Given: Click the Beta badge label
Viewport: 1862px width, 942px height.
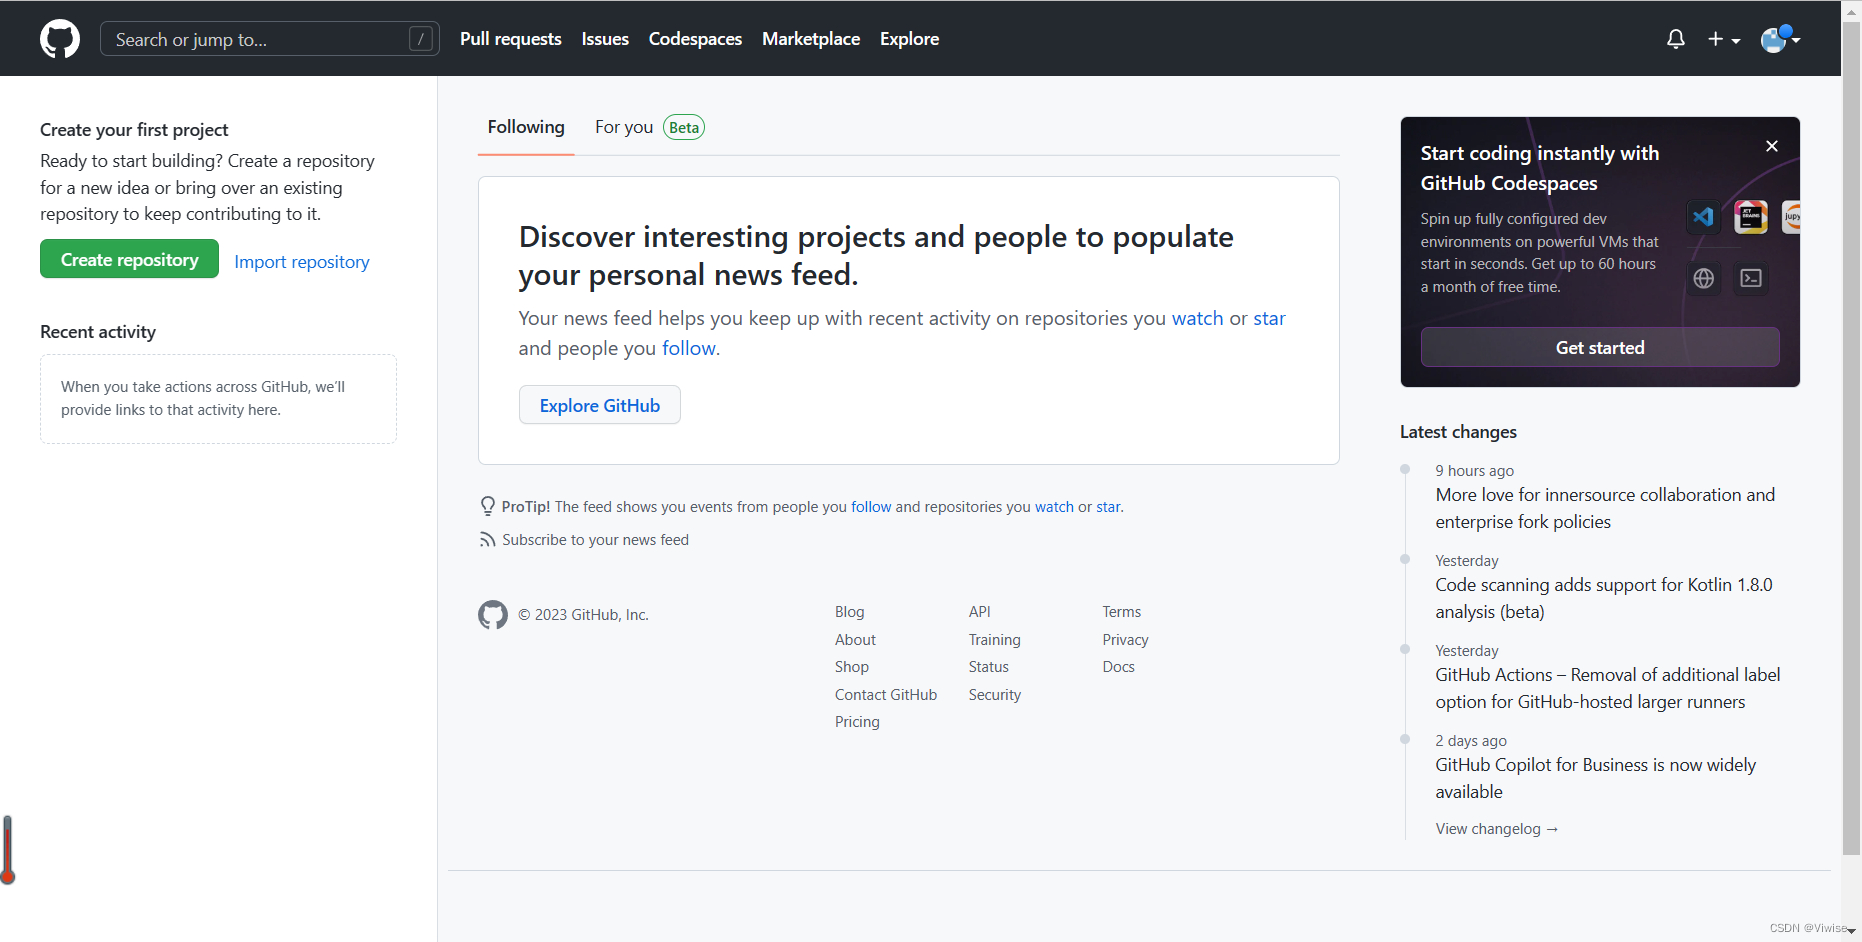Looking at the screenshot, I should [x=684, y=127].
